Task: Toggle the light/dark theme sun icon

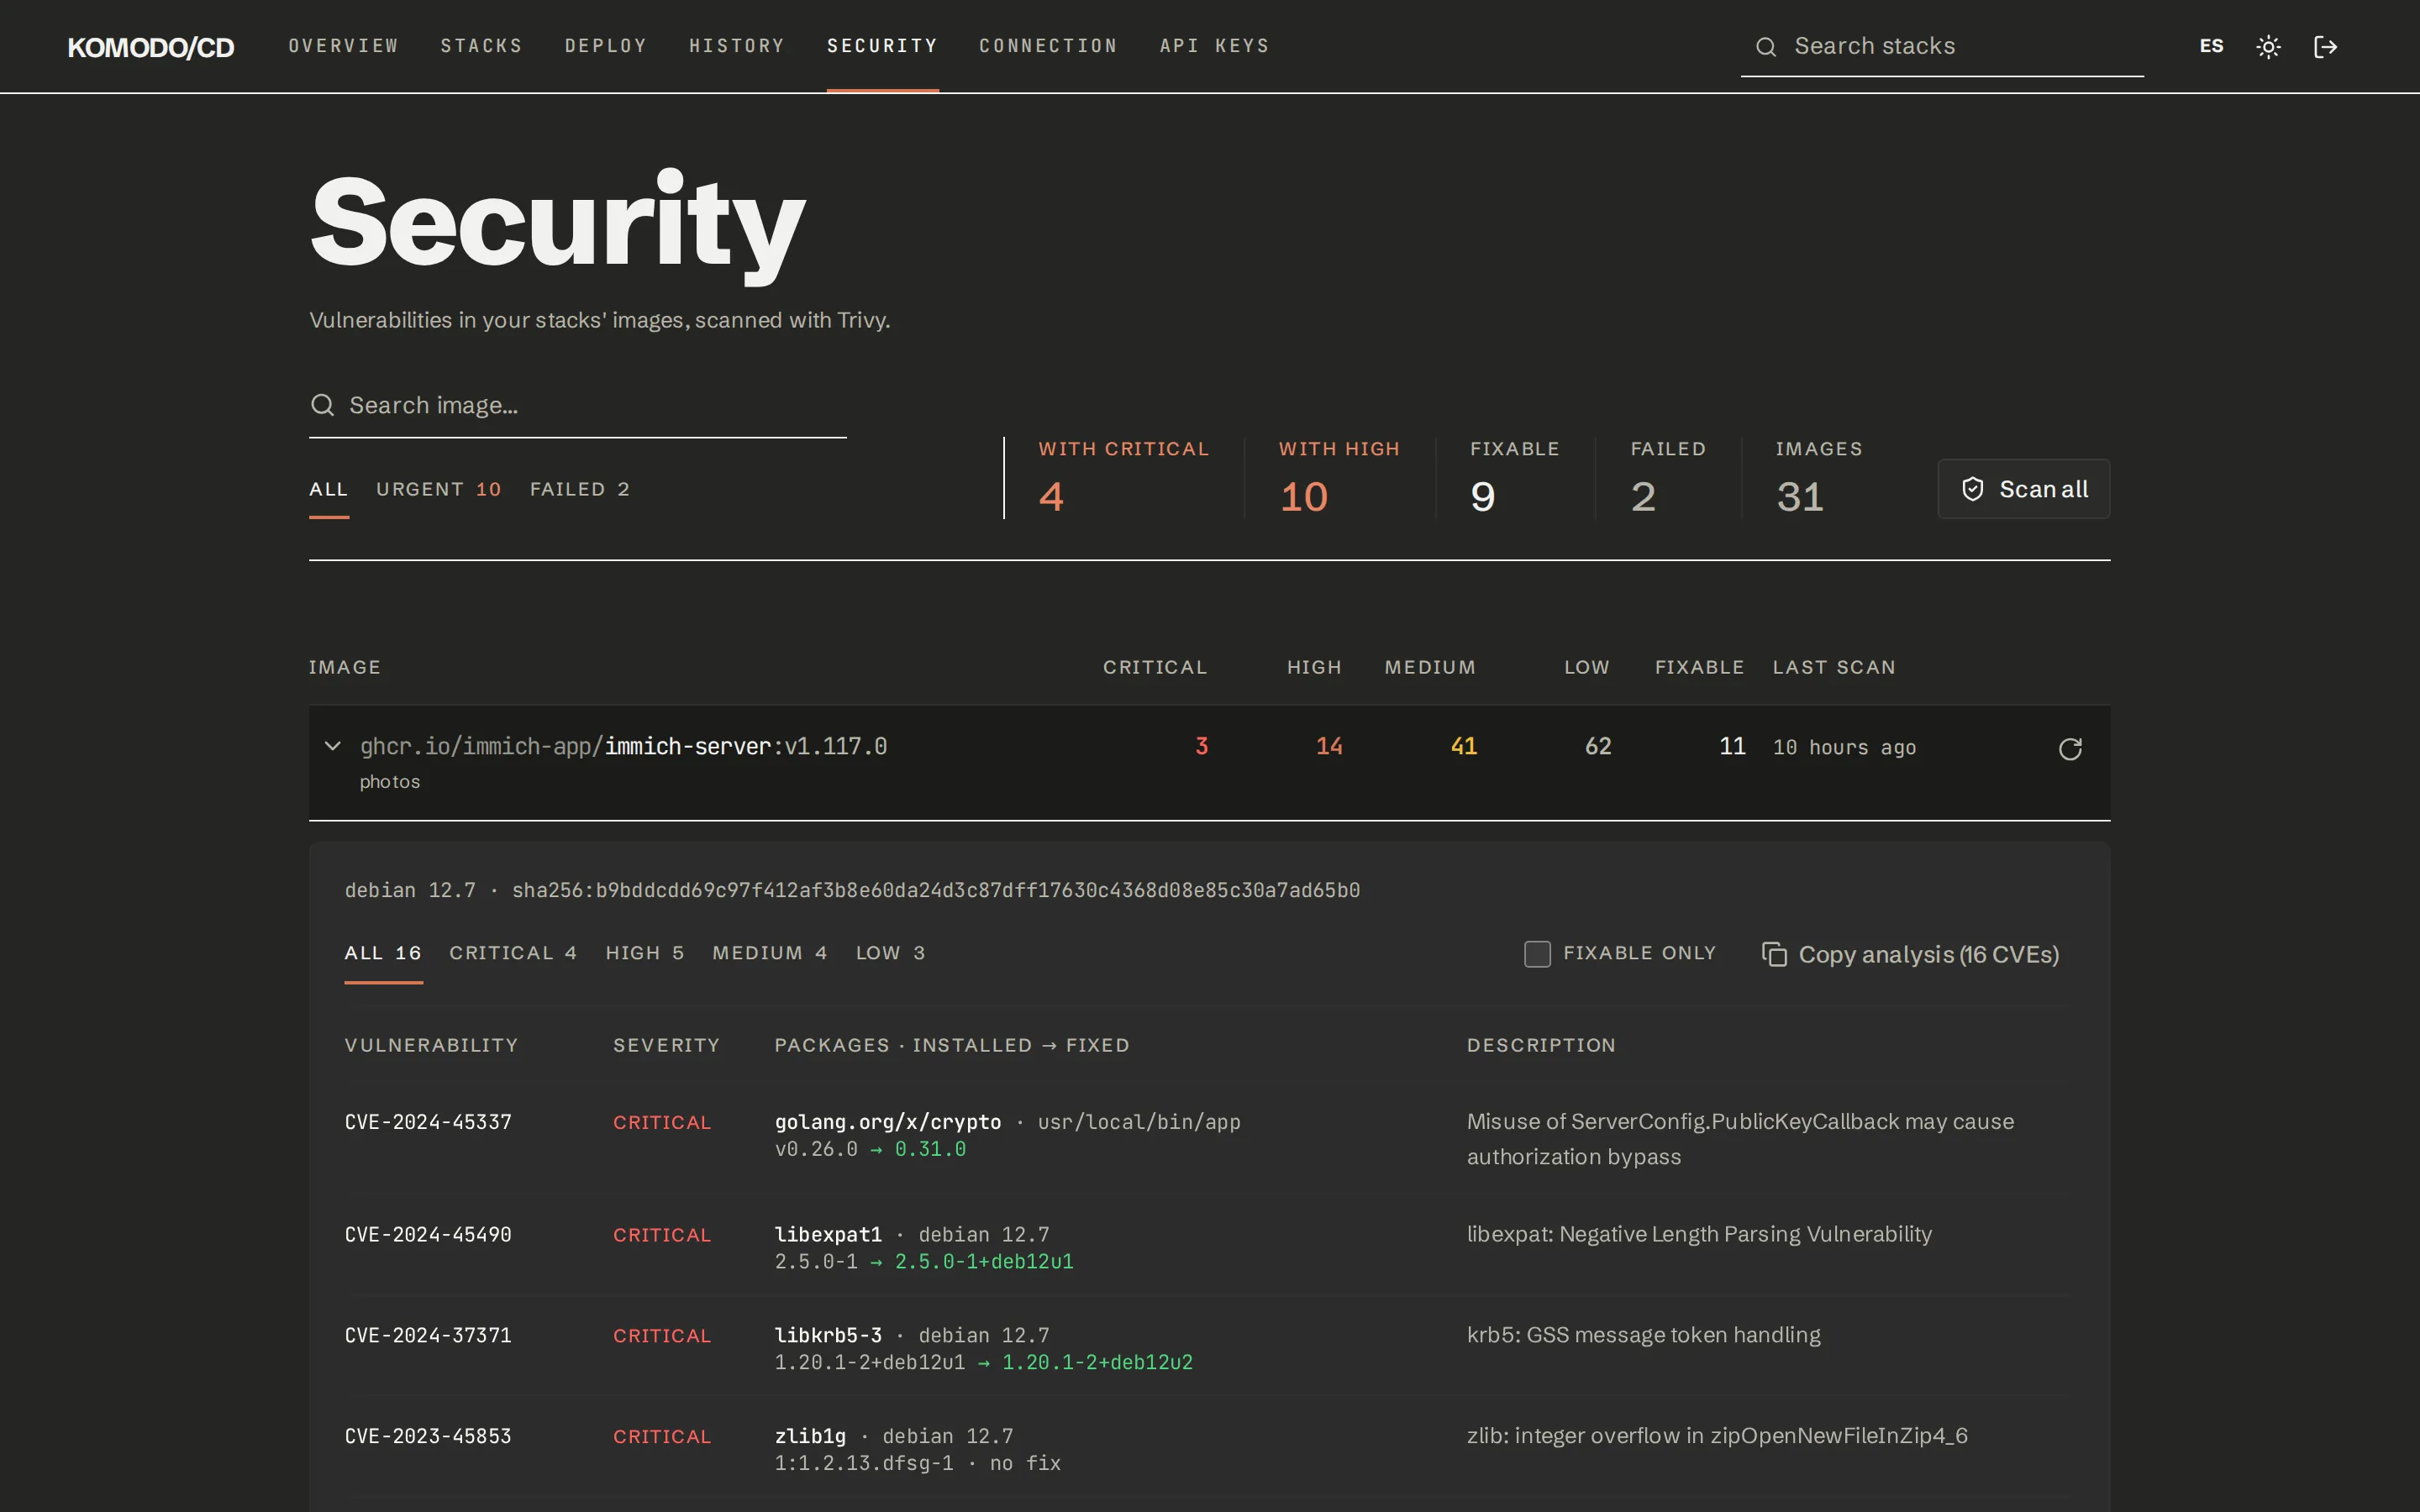Action: [2268, 47]
